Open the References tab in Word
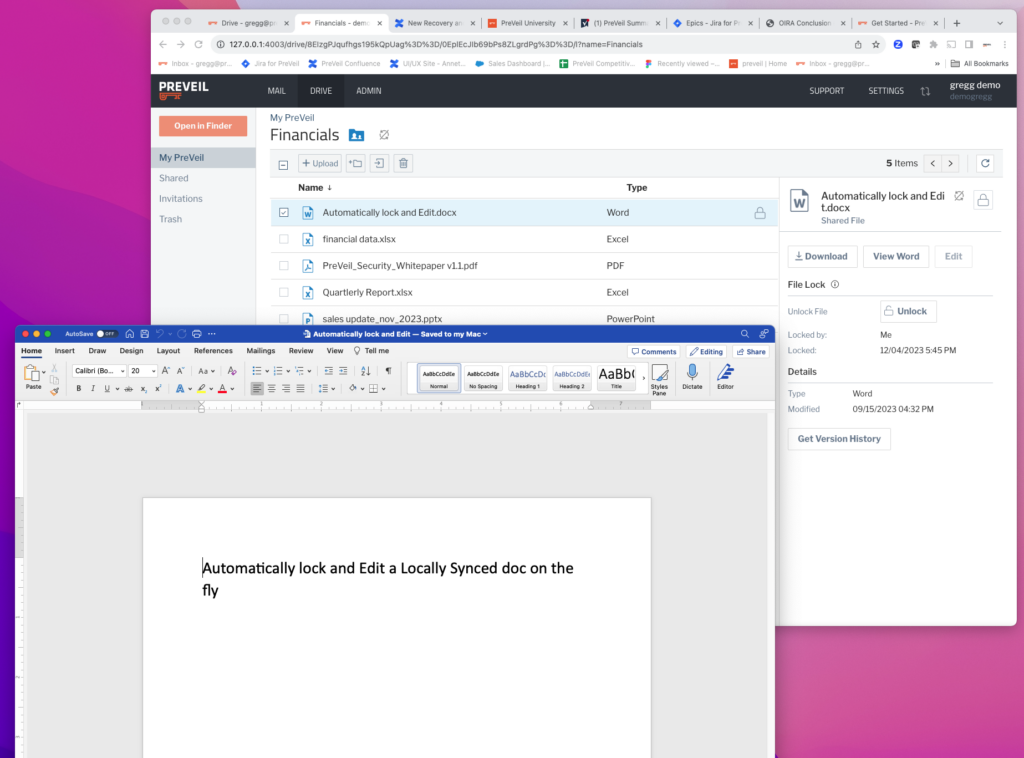 (213, 351)
